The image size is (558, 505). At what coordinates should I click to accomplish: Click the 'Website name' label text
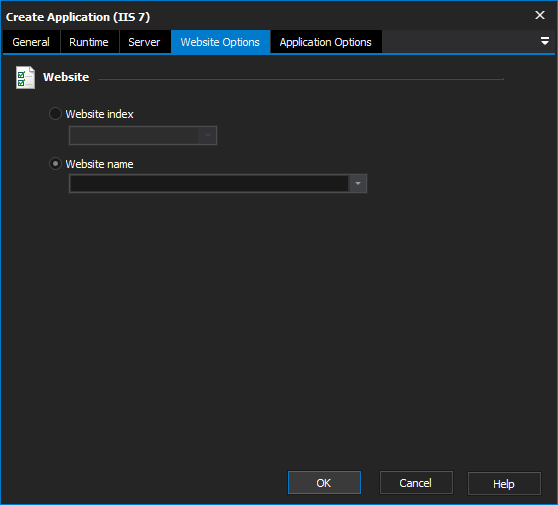point(99,164)
